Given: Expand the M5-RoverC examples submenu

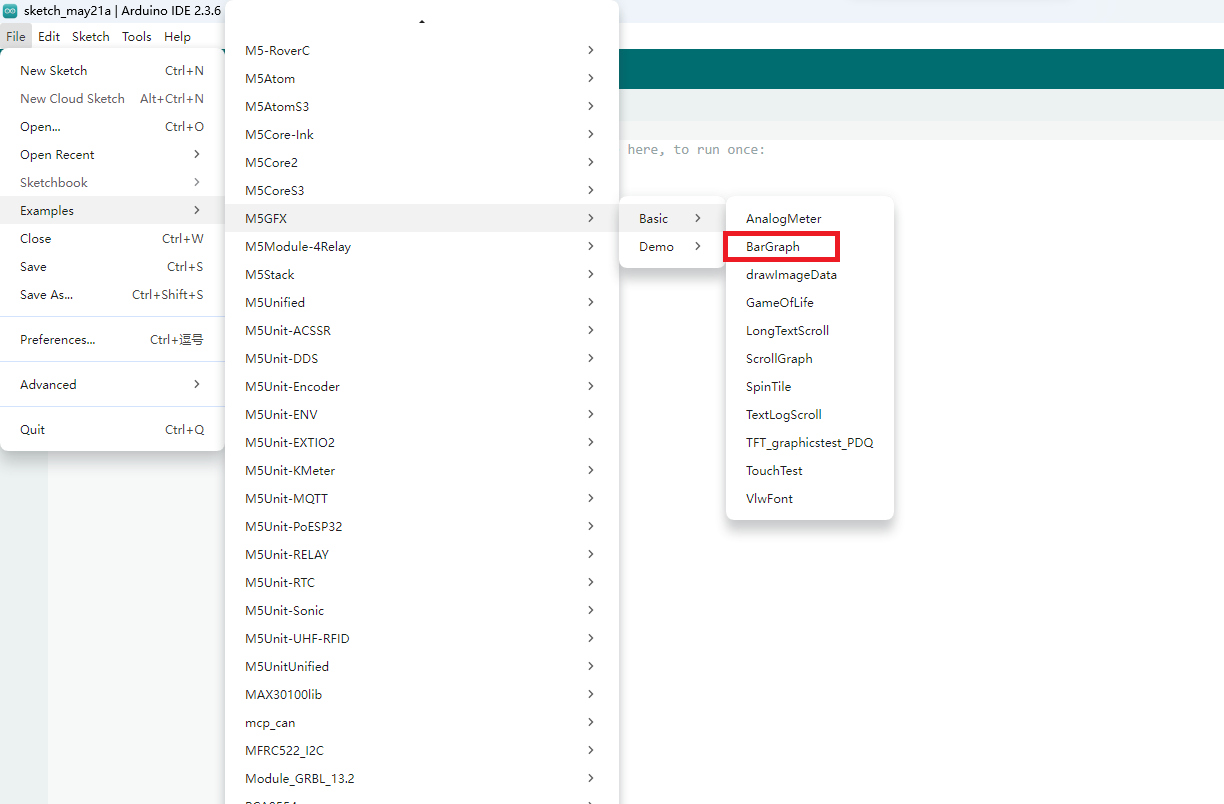Looking at the screenshot, I should click(x=422, y=51).
